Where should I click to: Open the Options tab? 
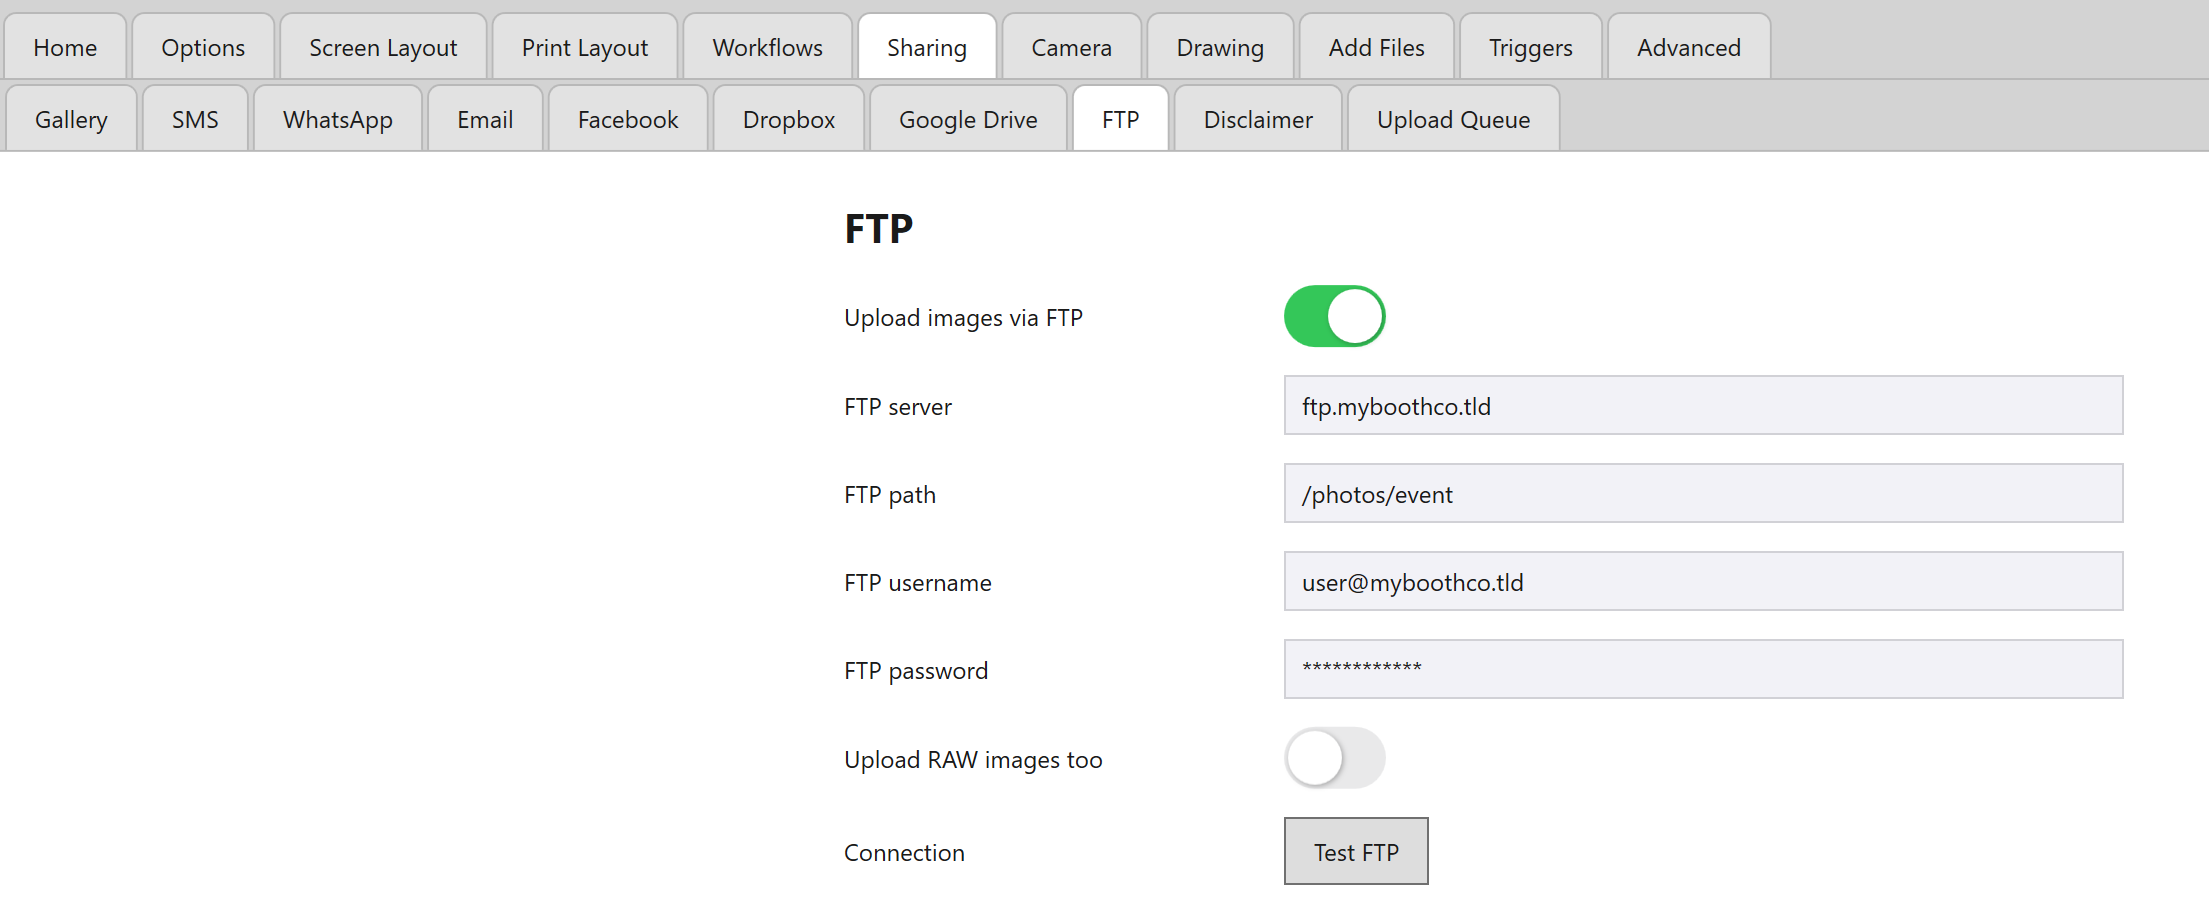pyautogui.click(x=203, y=47)
